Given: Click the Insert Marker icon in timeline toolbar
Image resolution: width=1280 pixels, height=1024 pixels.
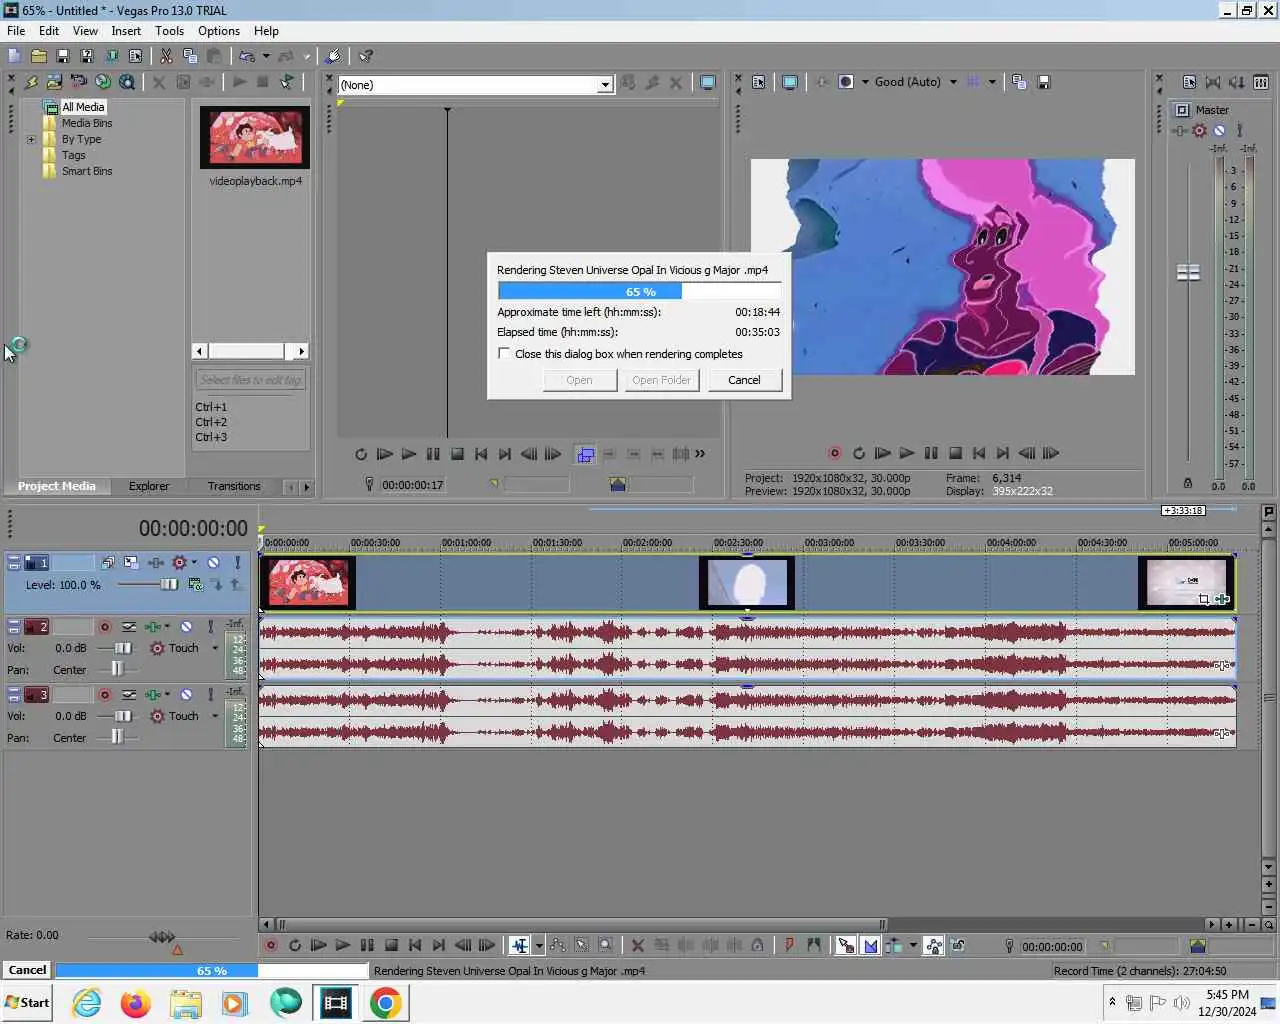Looking at the screenshot, I should [789, 945].
